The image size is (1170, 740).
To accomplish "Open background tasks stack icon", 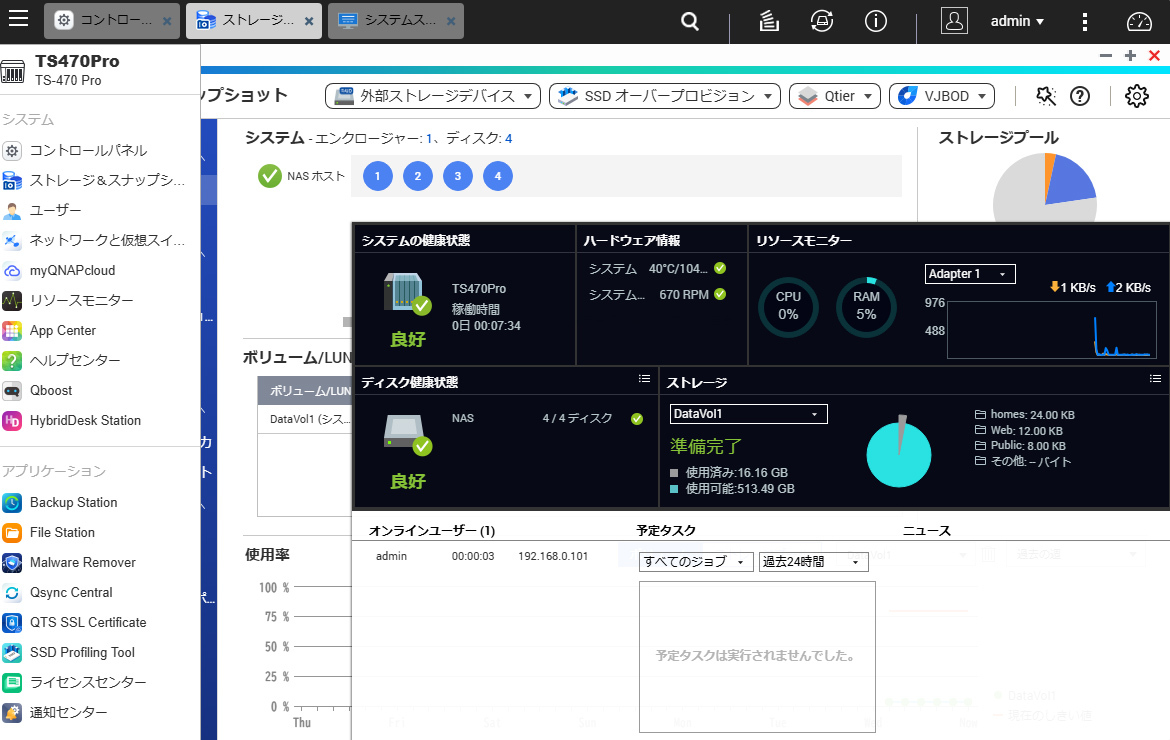I will (769, 22).
